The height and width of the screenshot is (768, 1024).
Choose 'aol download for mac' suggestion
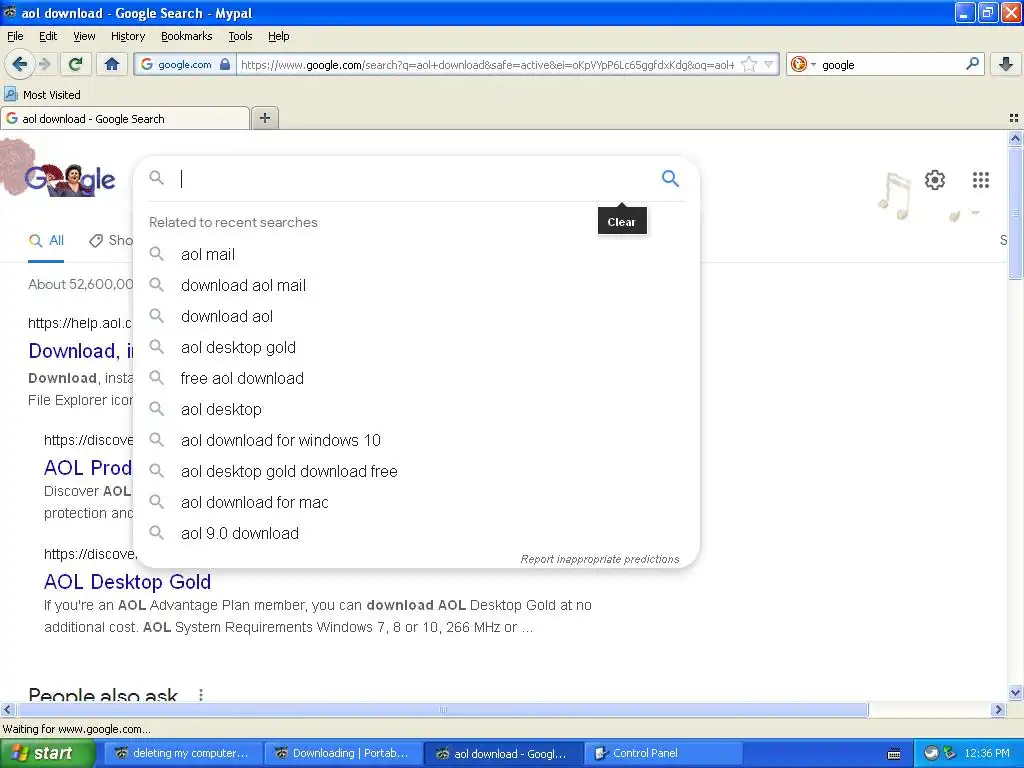point(416,502)
